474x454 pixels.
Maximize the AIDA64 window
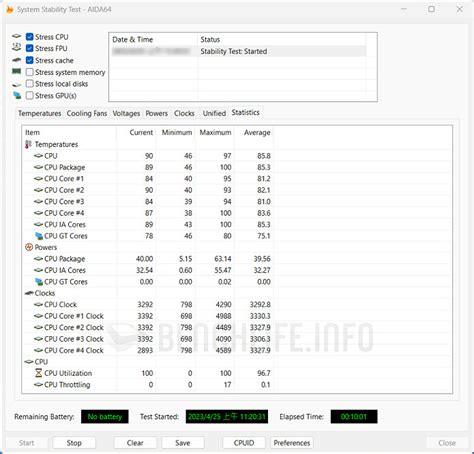coord(431,9)
